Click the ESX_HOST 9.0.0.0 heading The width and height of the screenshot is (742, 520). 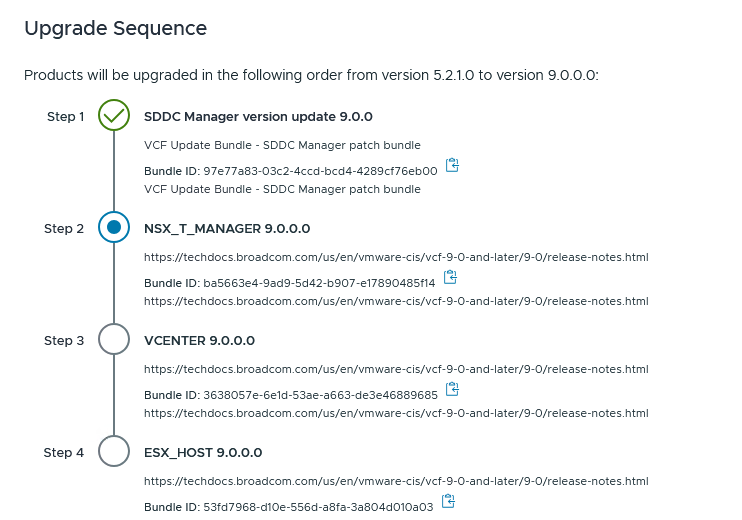click(203, 453)
